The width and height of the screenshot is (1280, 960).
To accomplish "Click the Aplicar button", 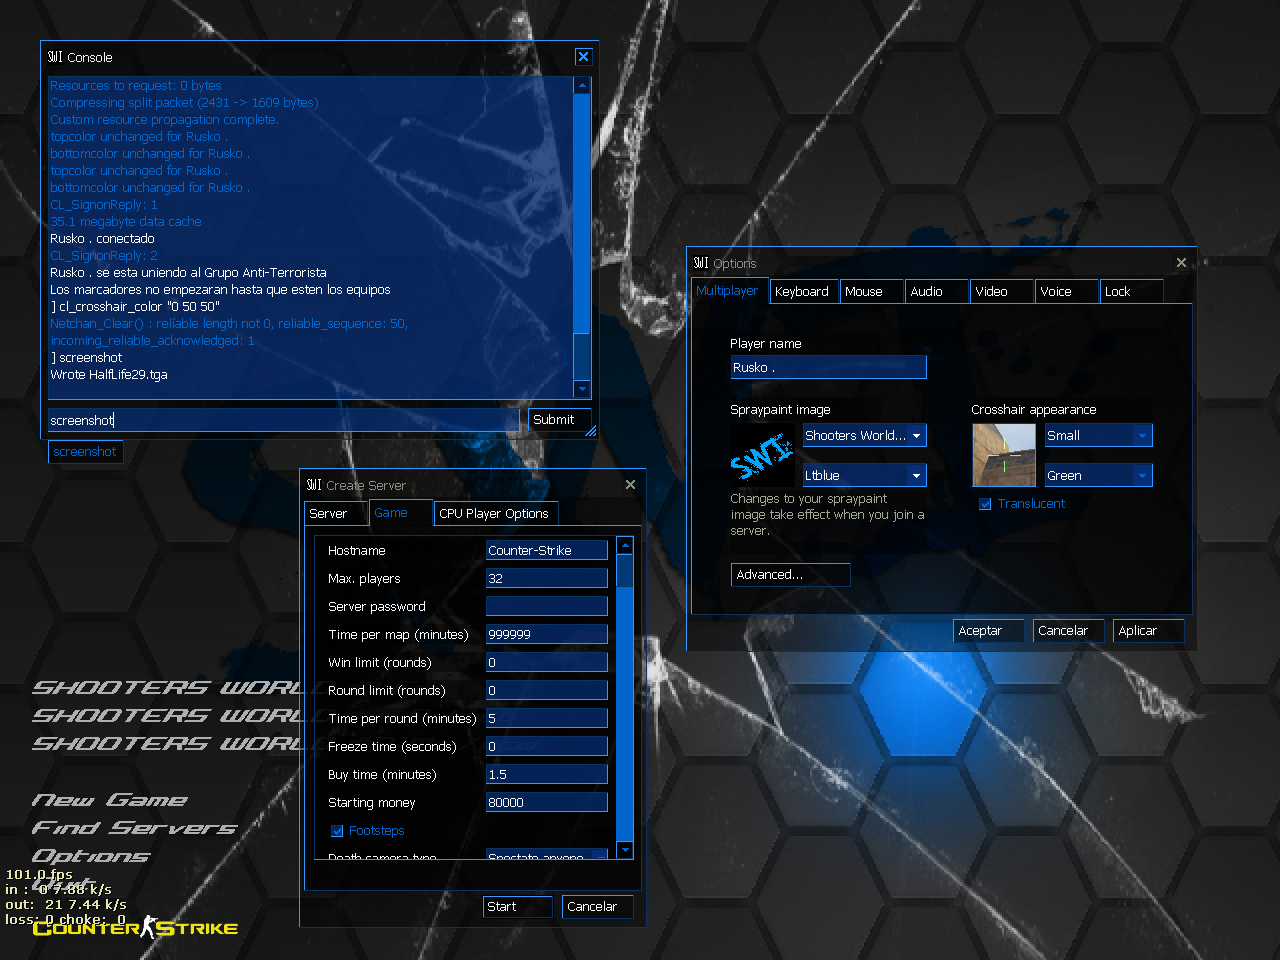I will [x=1149, y=631].
